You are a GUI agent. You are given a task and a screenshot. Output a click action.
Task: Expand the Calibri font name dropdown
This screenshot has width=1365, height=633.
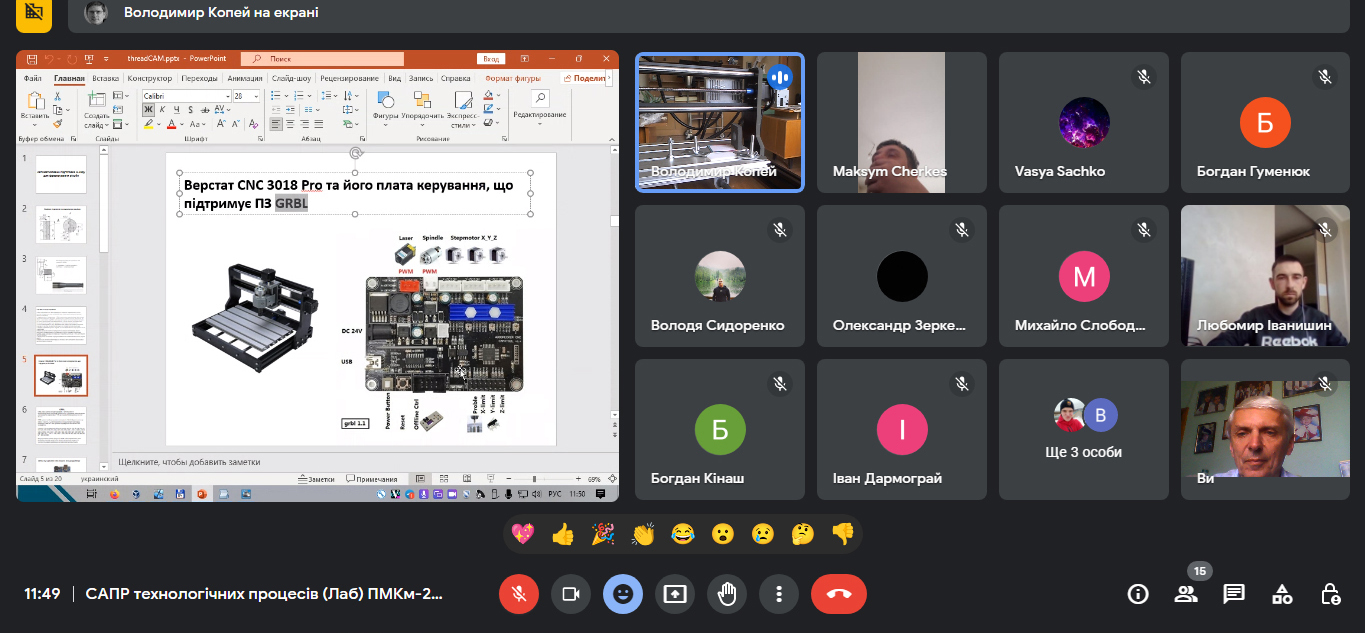tap(228, 96)
